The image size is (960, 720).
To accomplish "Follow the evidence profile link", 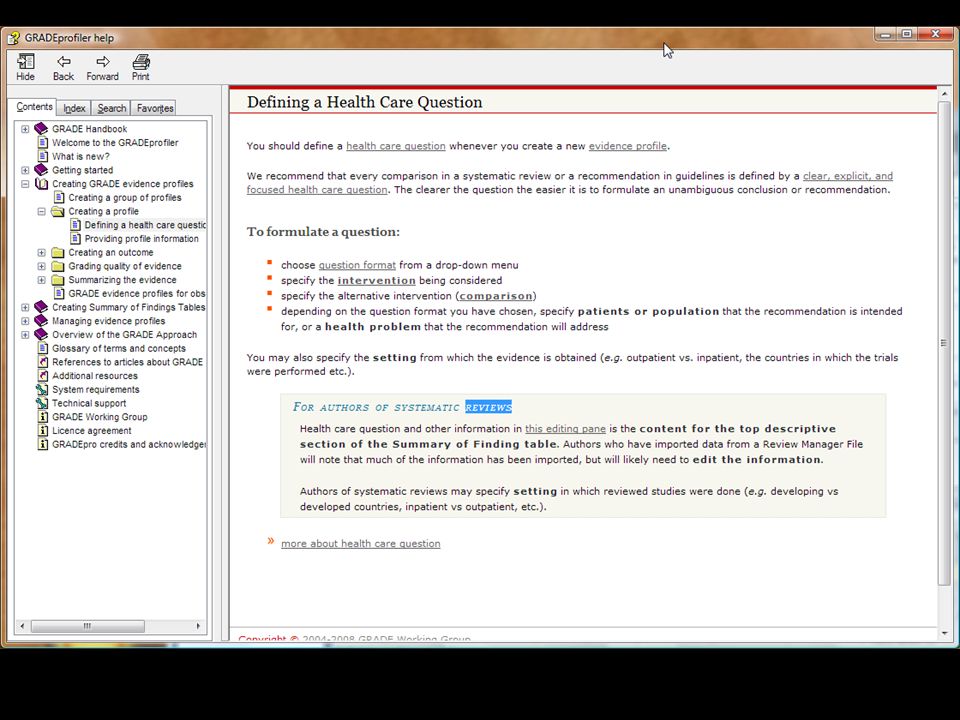I will tap(628, 146).
